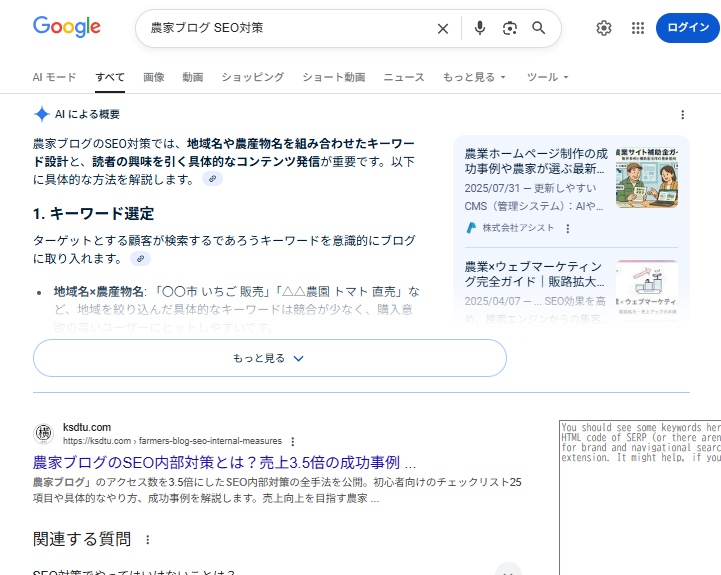Switch to the 画像 tab

point(154,77)
